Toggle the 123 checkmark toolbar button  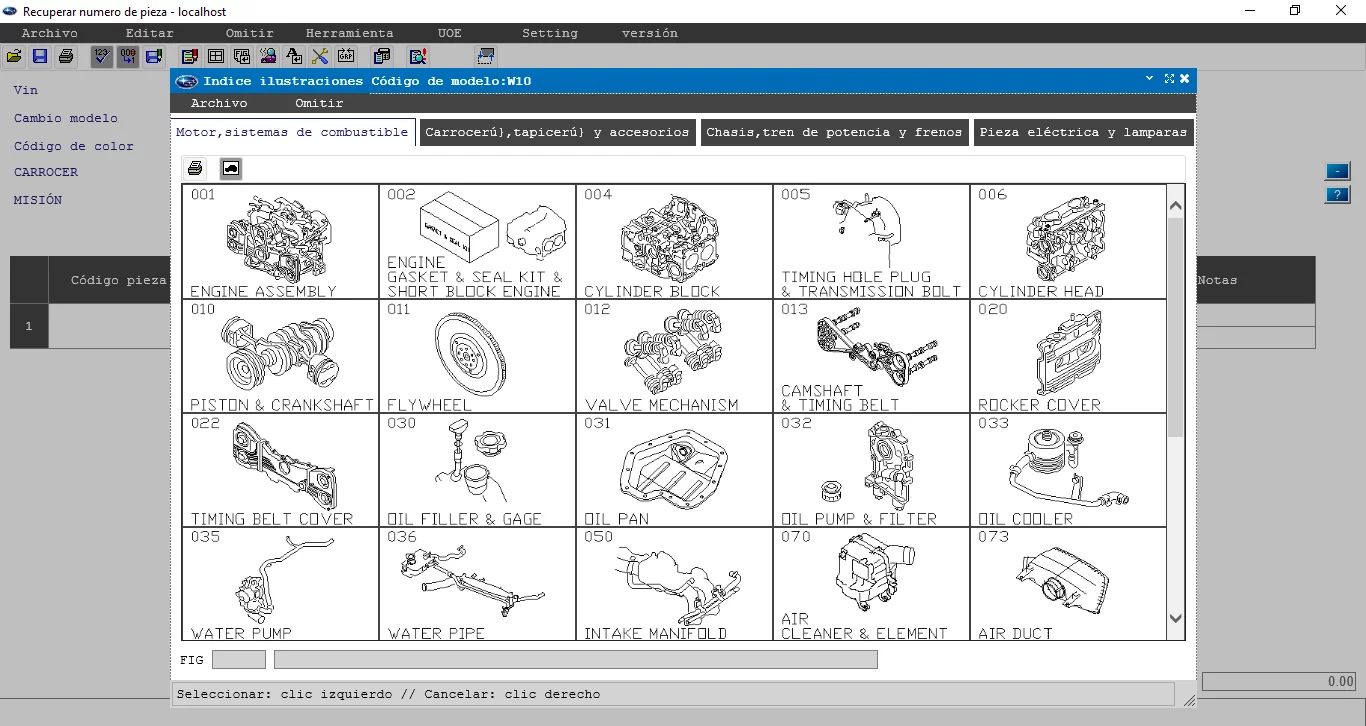coord(101,57)
